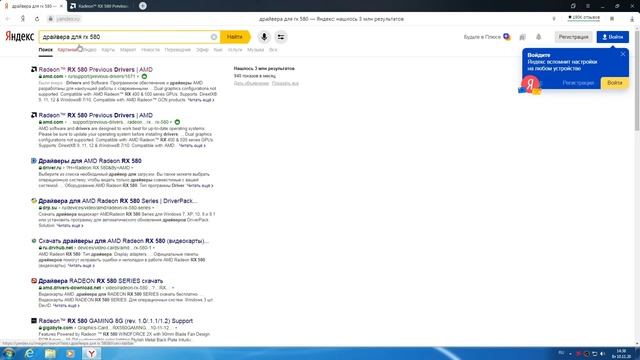Clear the search field with the X icon
Viewport: 640px width, 360px height.
tap(214, 37)
